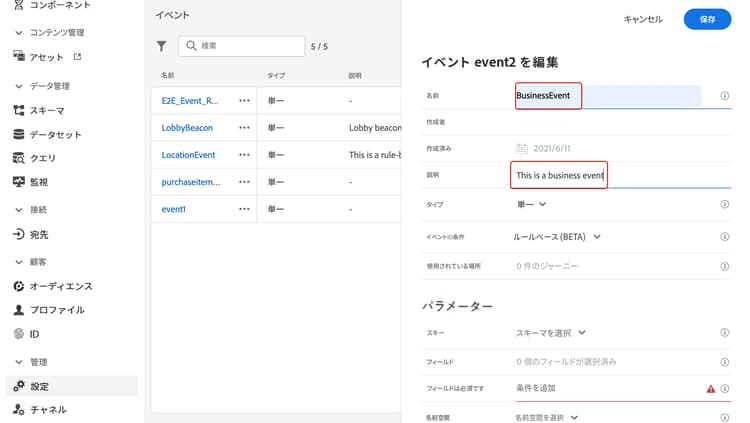Viewport: 750px width, 423px height.
Task: Open more options for E2E_Event_R row
Action: point(244,100)
